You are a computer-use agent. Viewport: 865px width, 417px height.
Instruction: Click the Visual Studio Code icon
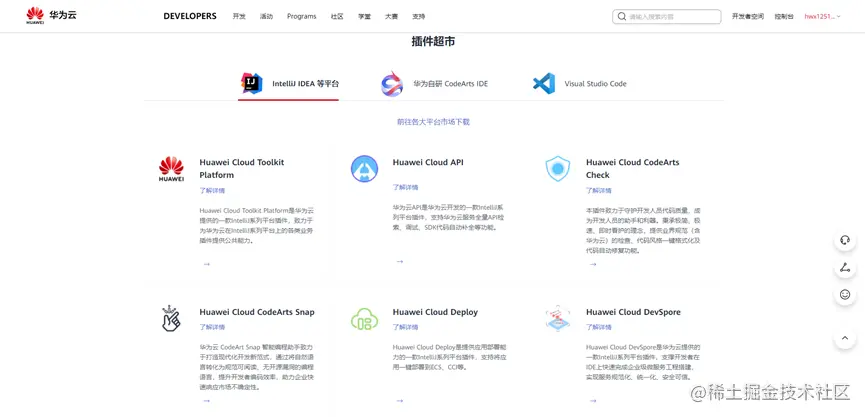pyautogui.click(x=543, y=84)
